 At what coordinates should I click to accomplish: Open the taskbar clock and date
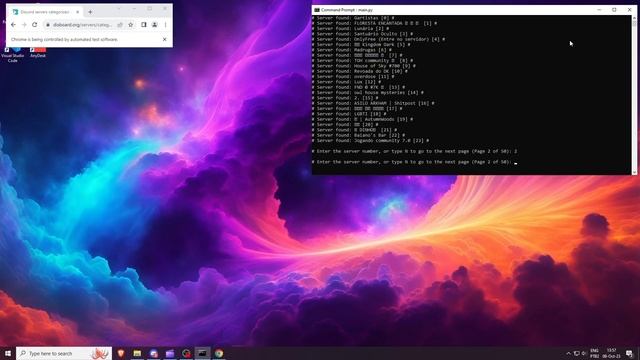611,353
